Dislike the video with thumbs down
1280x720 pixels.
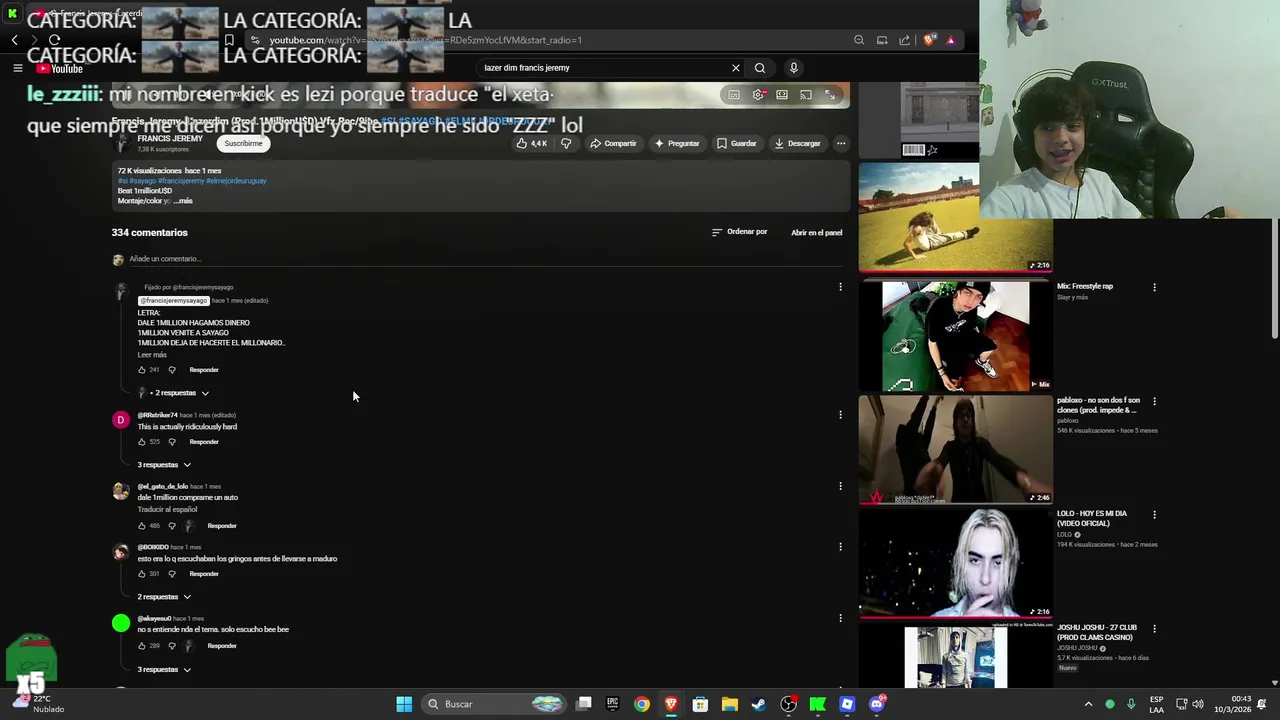[566, 143]
